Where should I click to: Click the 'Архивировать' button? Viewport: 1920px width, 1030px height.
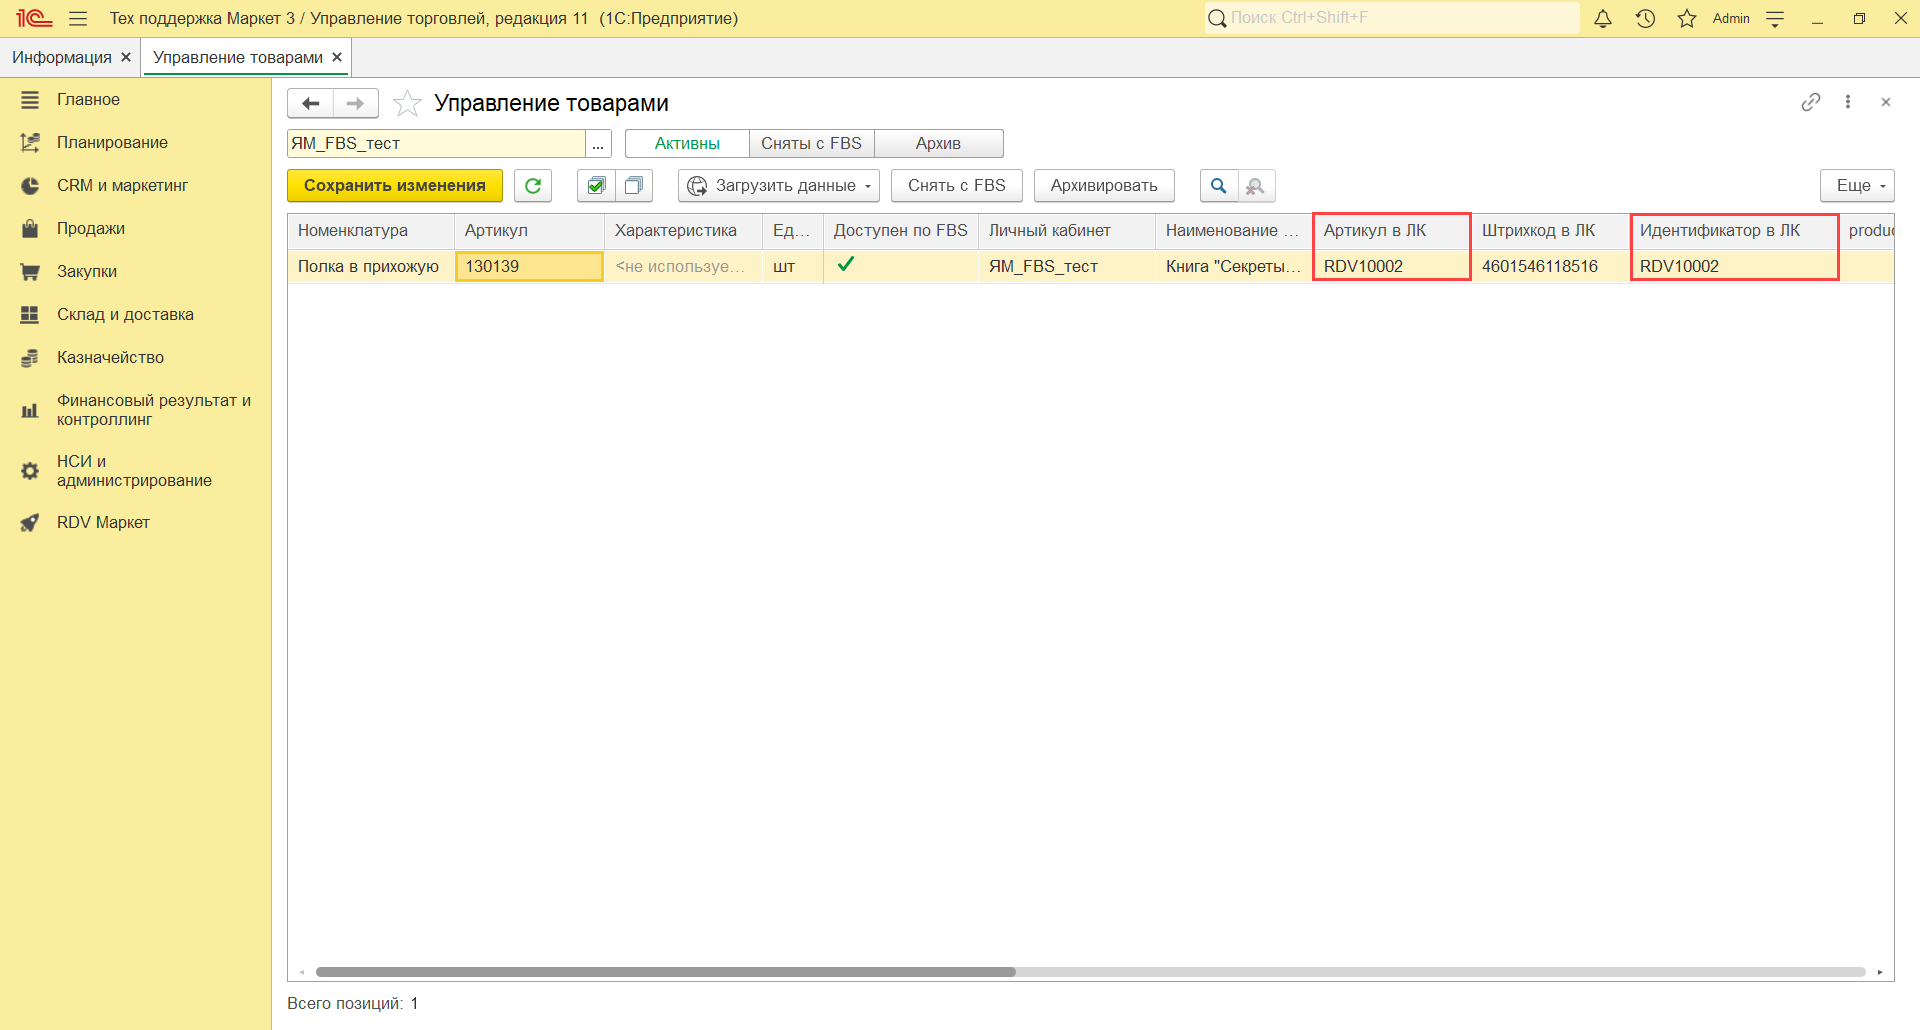(x=1104, y=186)
